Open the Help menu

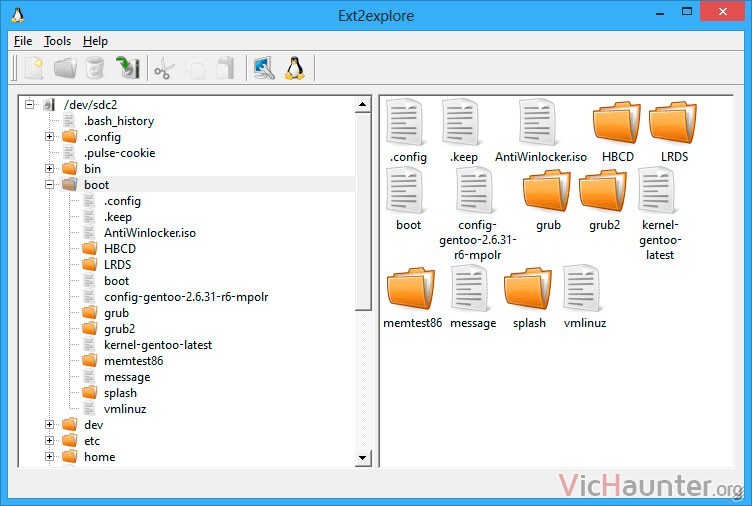pyautogui.click(x=95, y=41)
